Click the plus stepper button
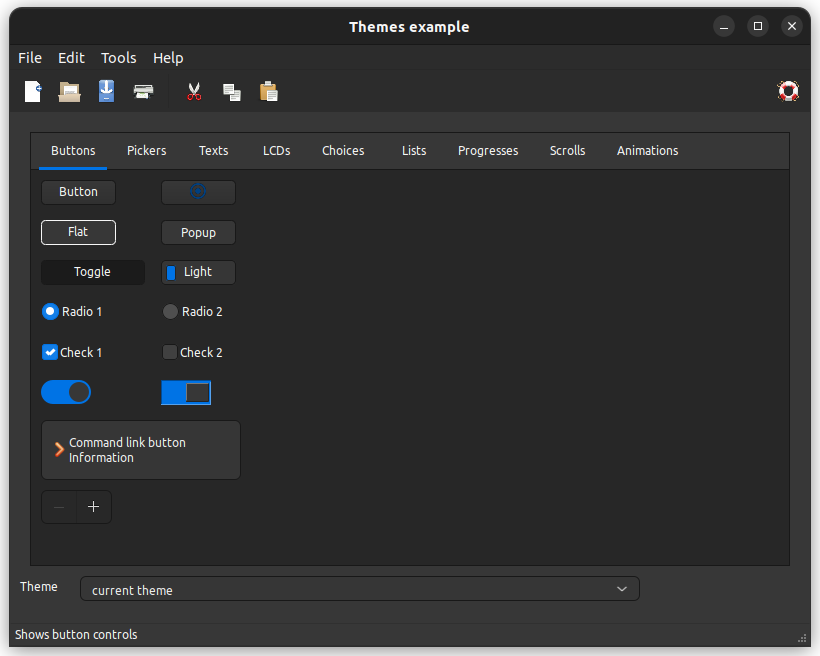Viewport: 820px width, 656px height. pos(94,507)
